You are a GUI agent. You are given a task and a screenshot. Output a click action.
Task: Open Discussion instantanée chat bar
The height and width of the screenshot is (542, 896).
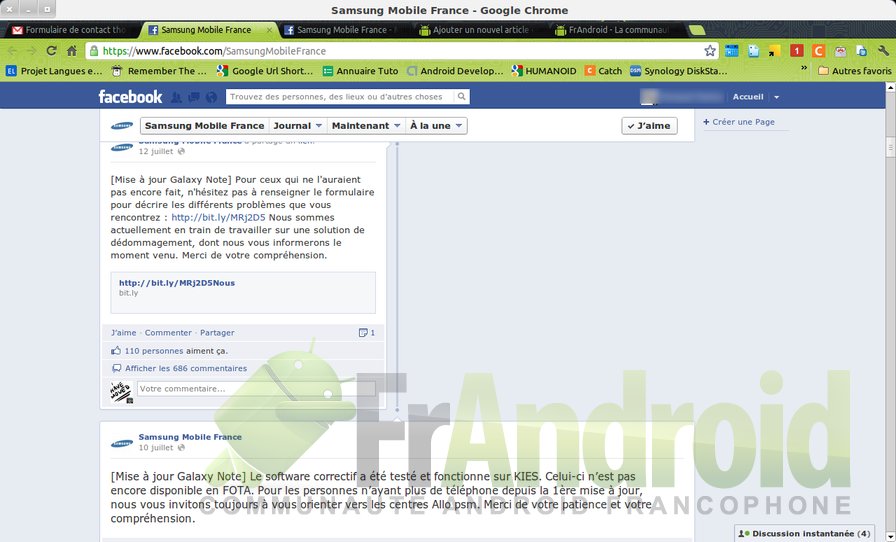point(805,533)
